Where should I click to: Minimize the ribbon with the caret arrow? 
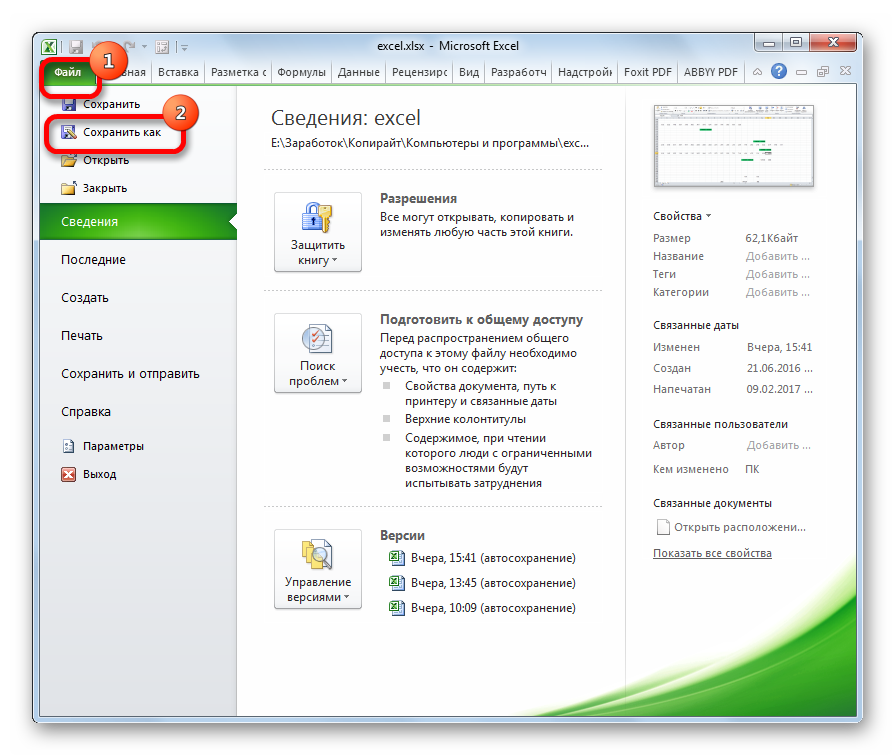[757, 72]
